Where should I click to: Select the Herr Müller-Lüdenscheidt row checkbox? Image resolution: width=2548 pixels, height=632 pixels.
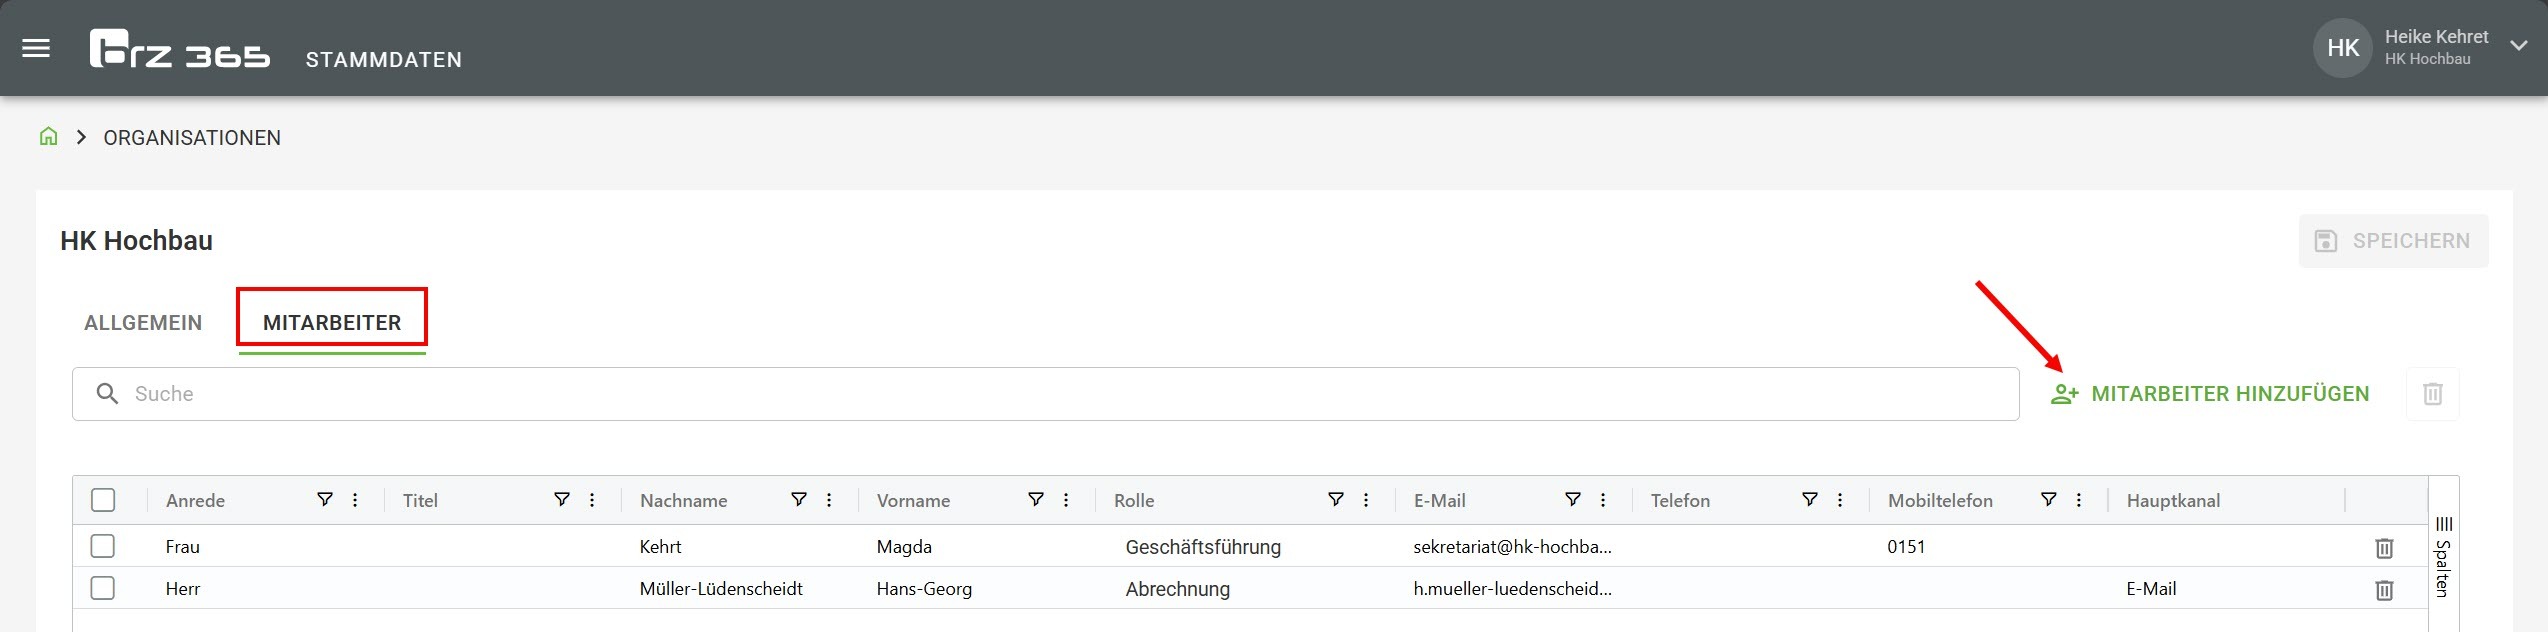103,588
